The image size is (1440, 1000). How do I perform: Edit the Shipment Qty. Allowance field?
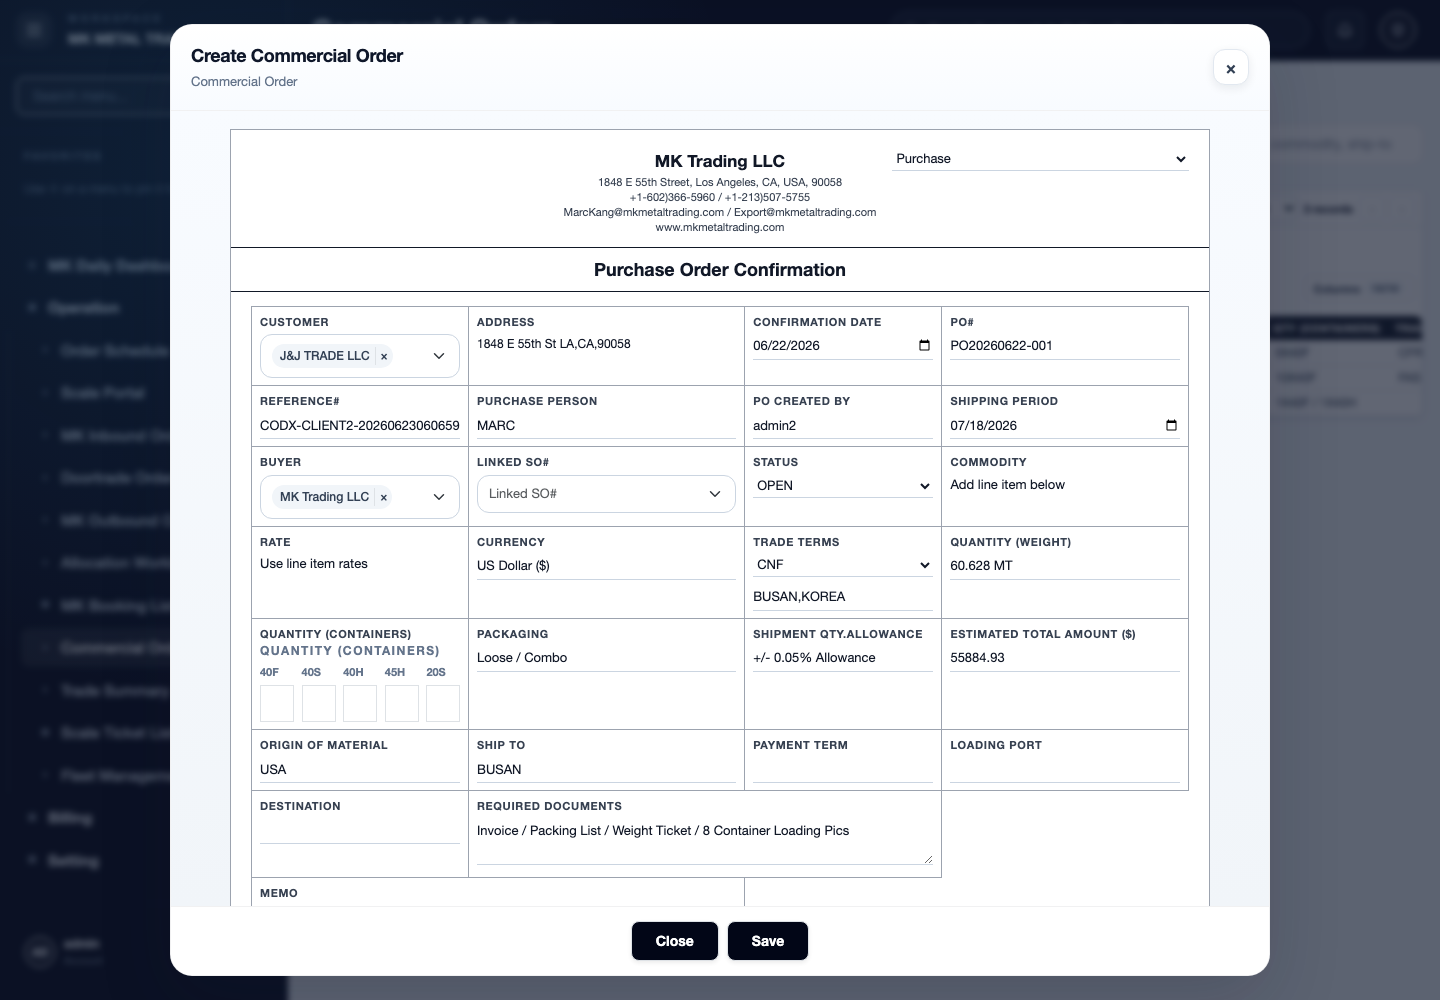pos(842,658)
